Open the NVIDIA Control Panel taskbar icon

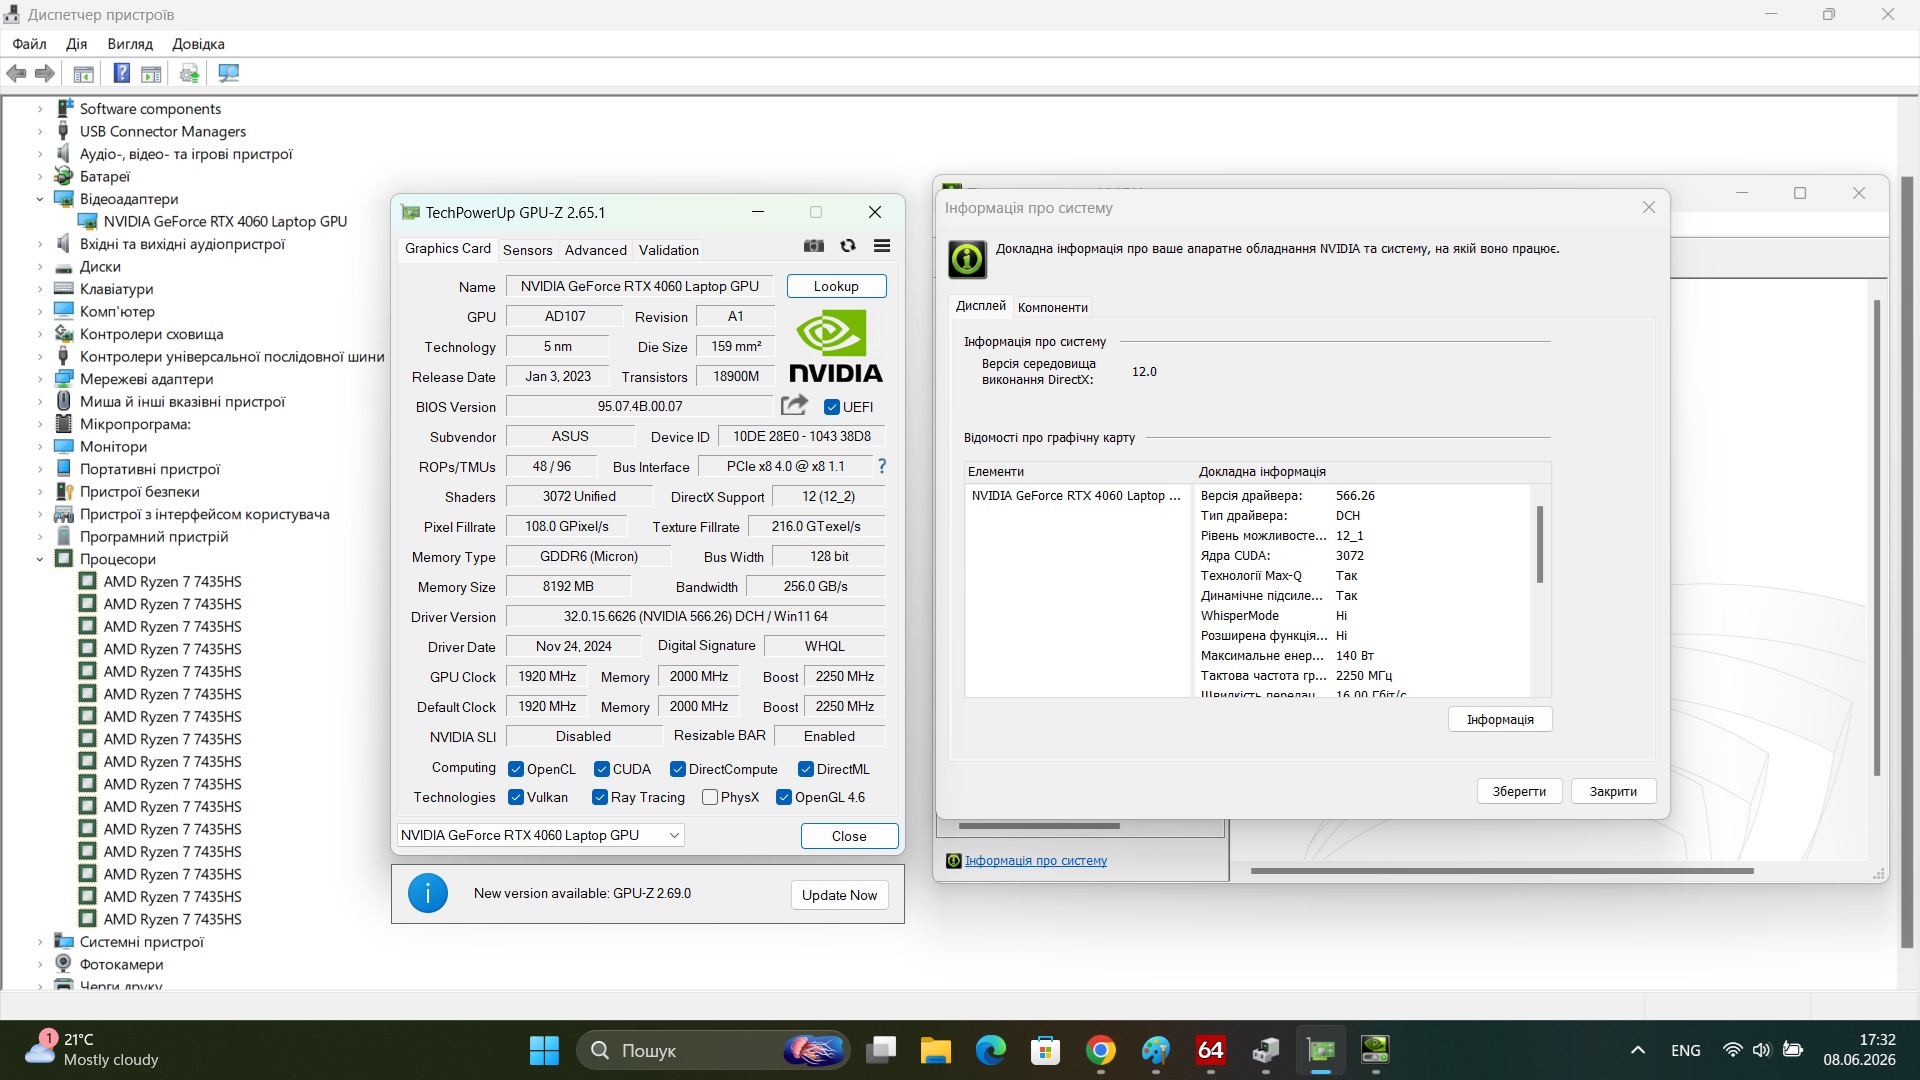point(1376,1050)
